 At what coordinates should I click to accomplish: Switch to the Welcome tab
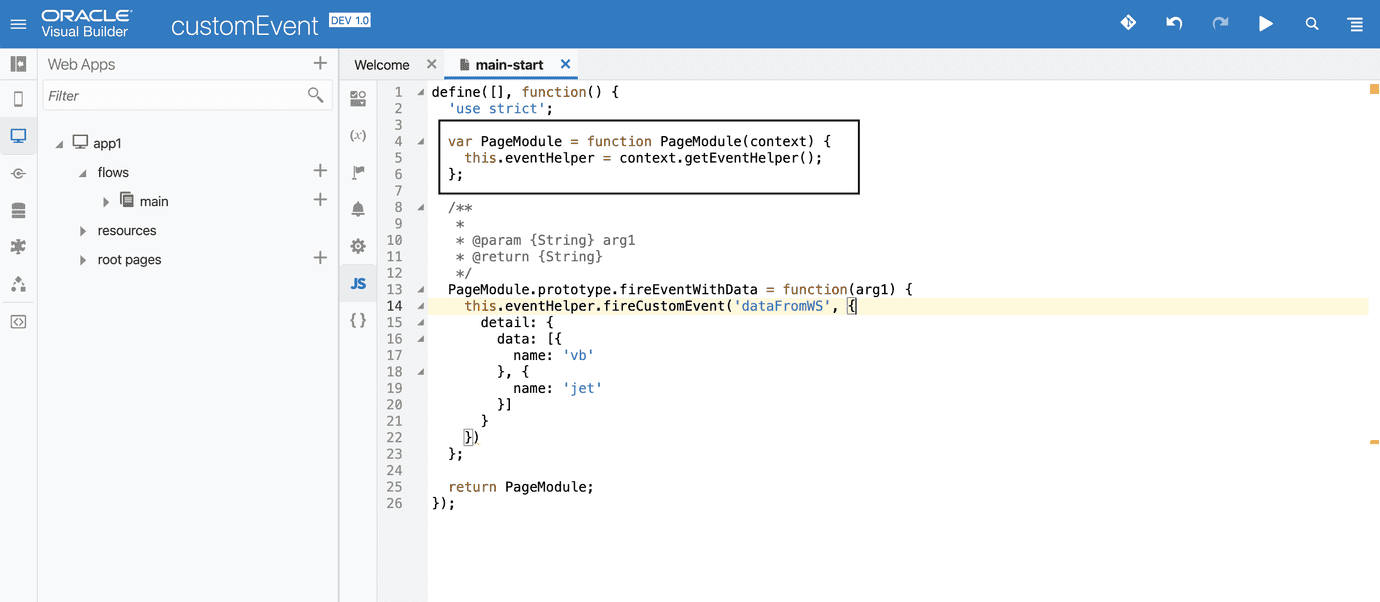click(382, 64)
